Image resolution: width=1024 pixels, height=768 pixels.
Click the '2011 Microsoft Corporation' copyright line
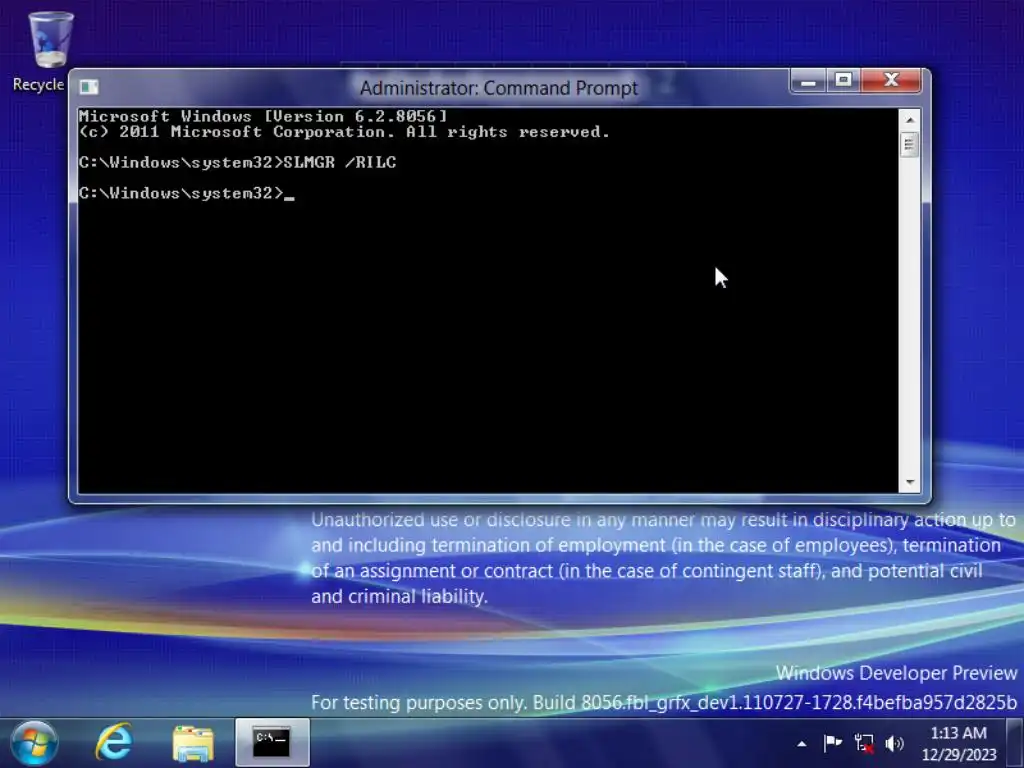344,132
